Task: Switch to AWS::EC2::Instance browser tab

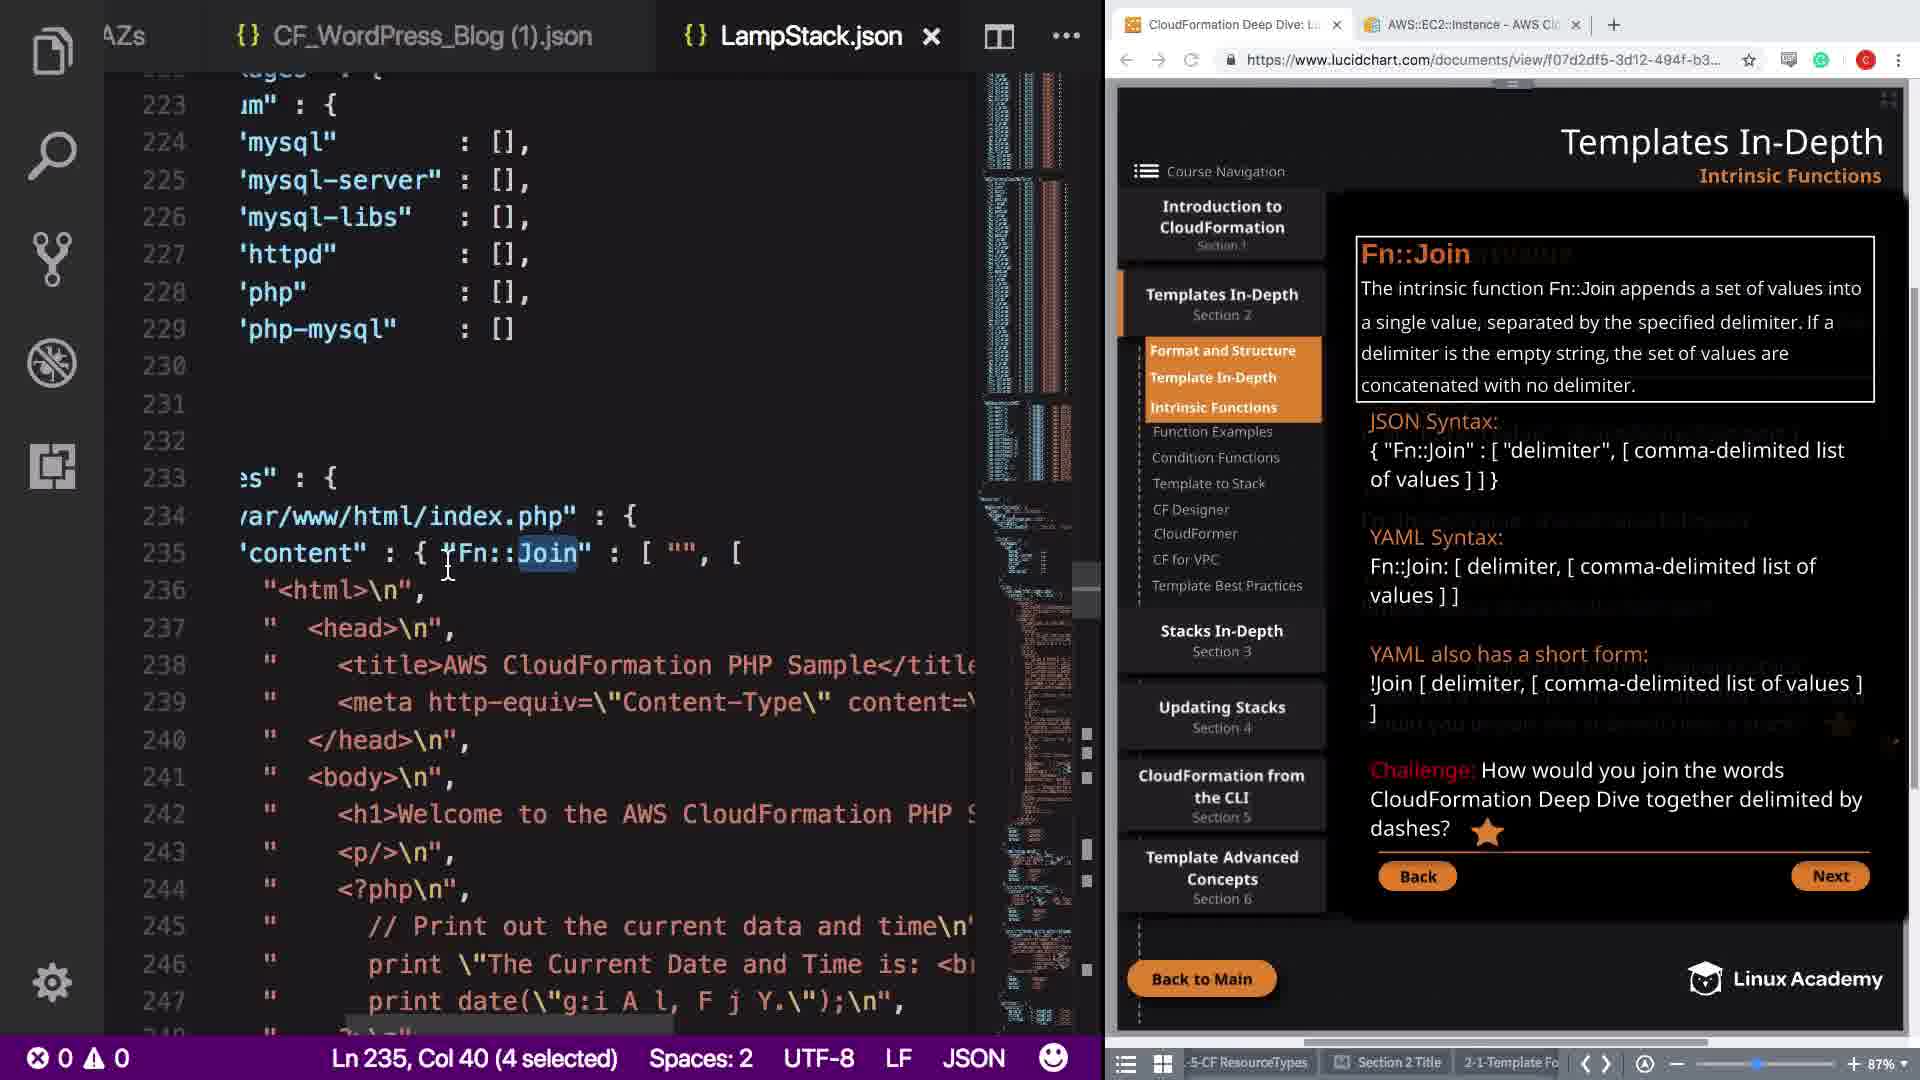Action: 1472,25
